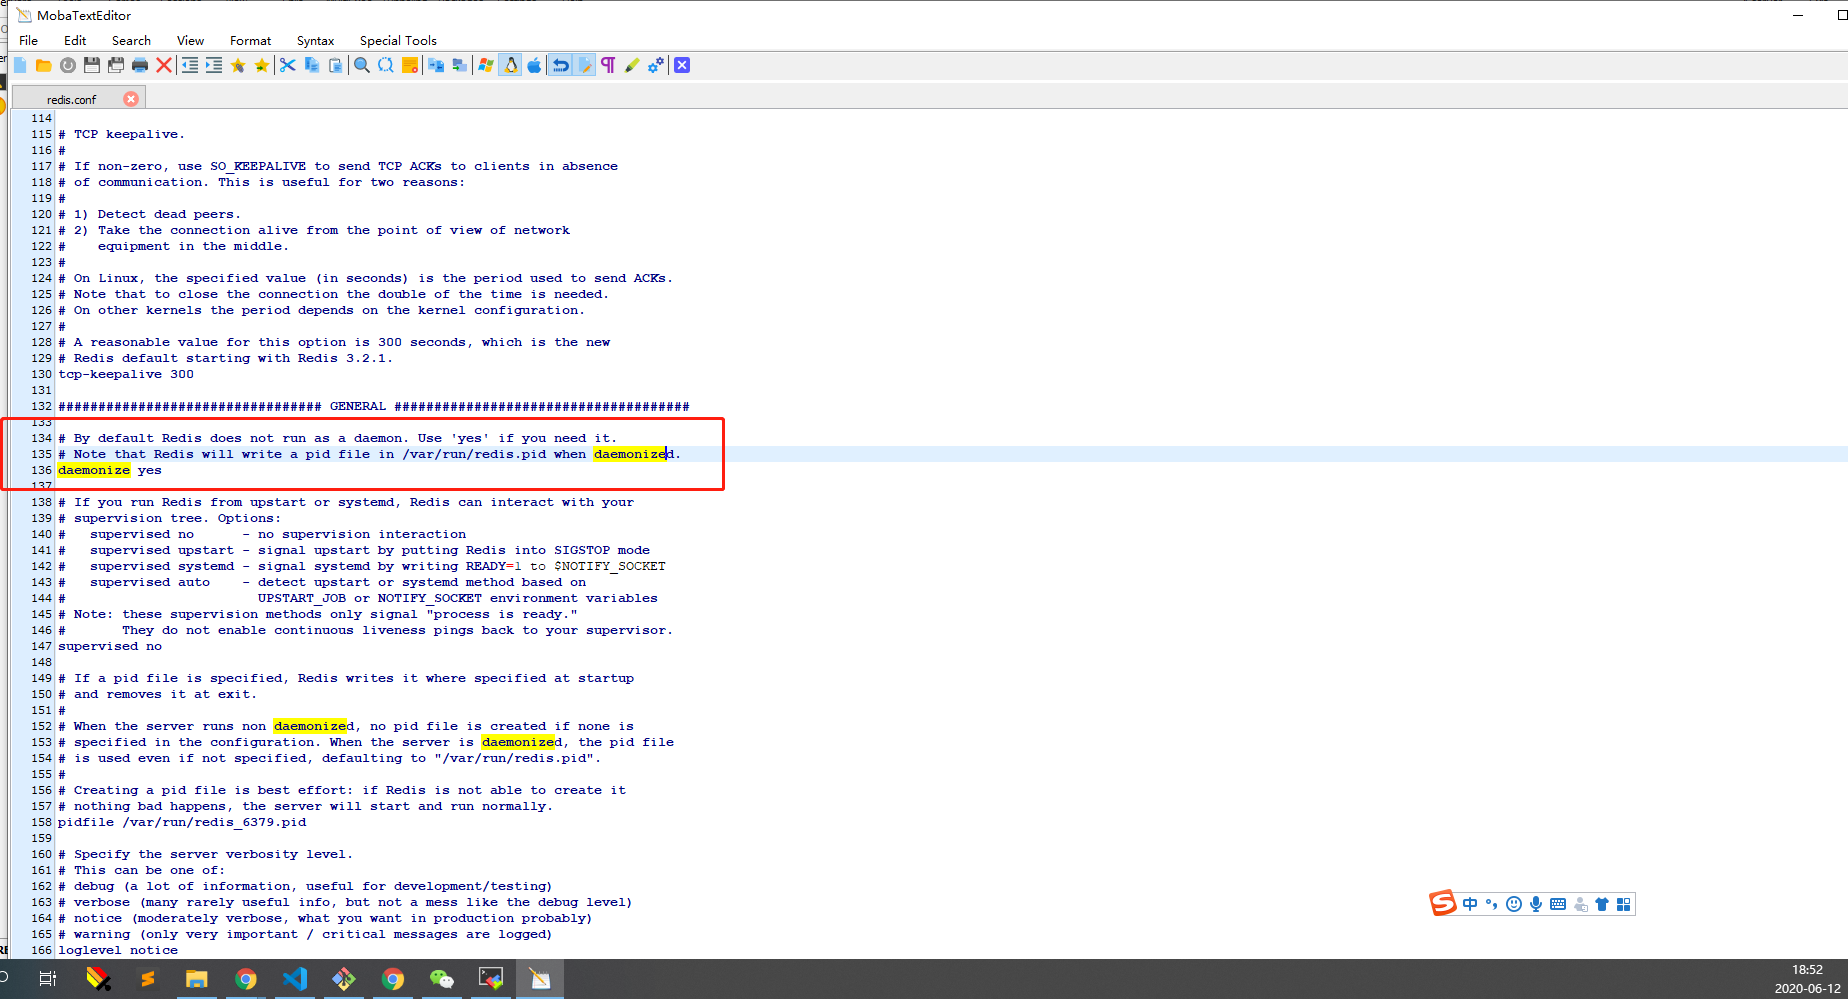
Task: Close the redis.conf tab
Action: 130,99
